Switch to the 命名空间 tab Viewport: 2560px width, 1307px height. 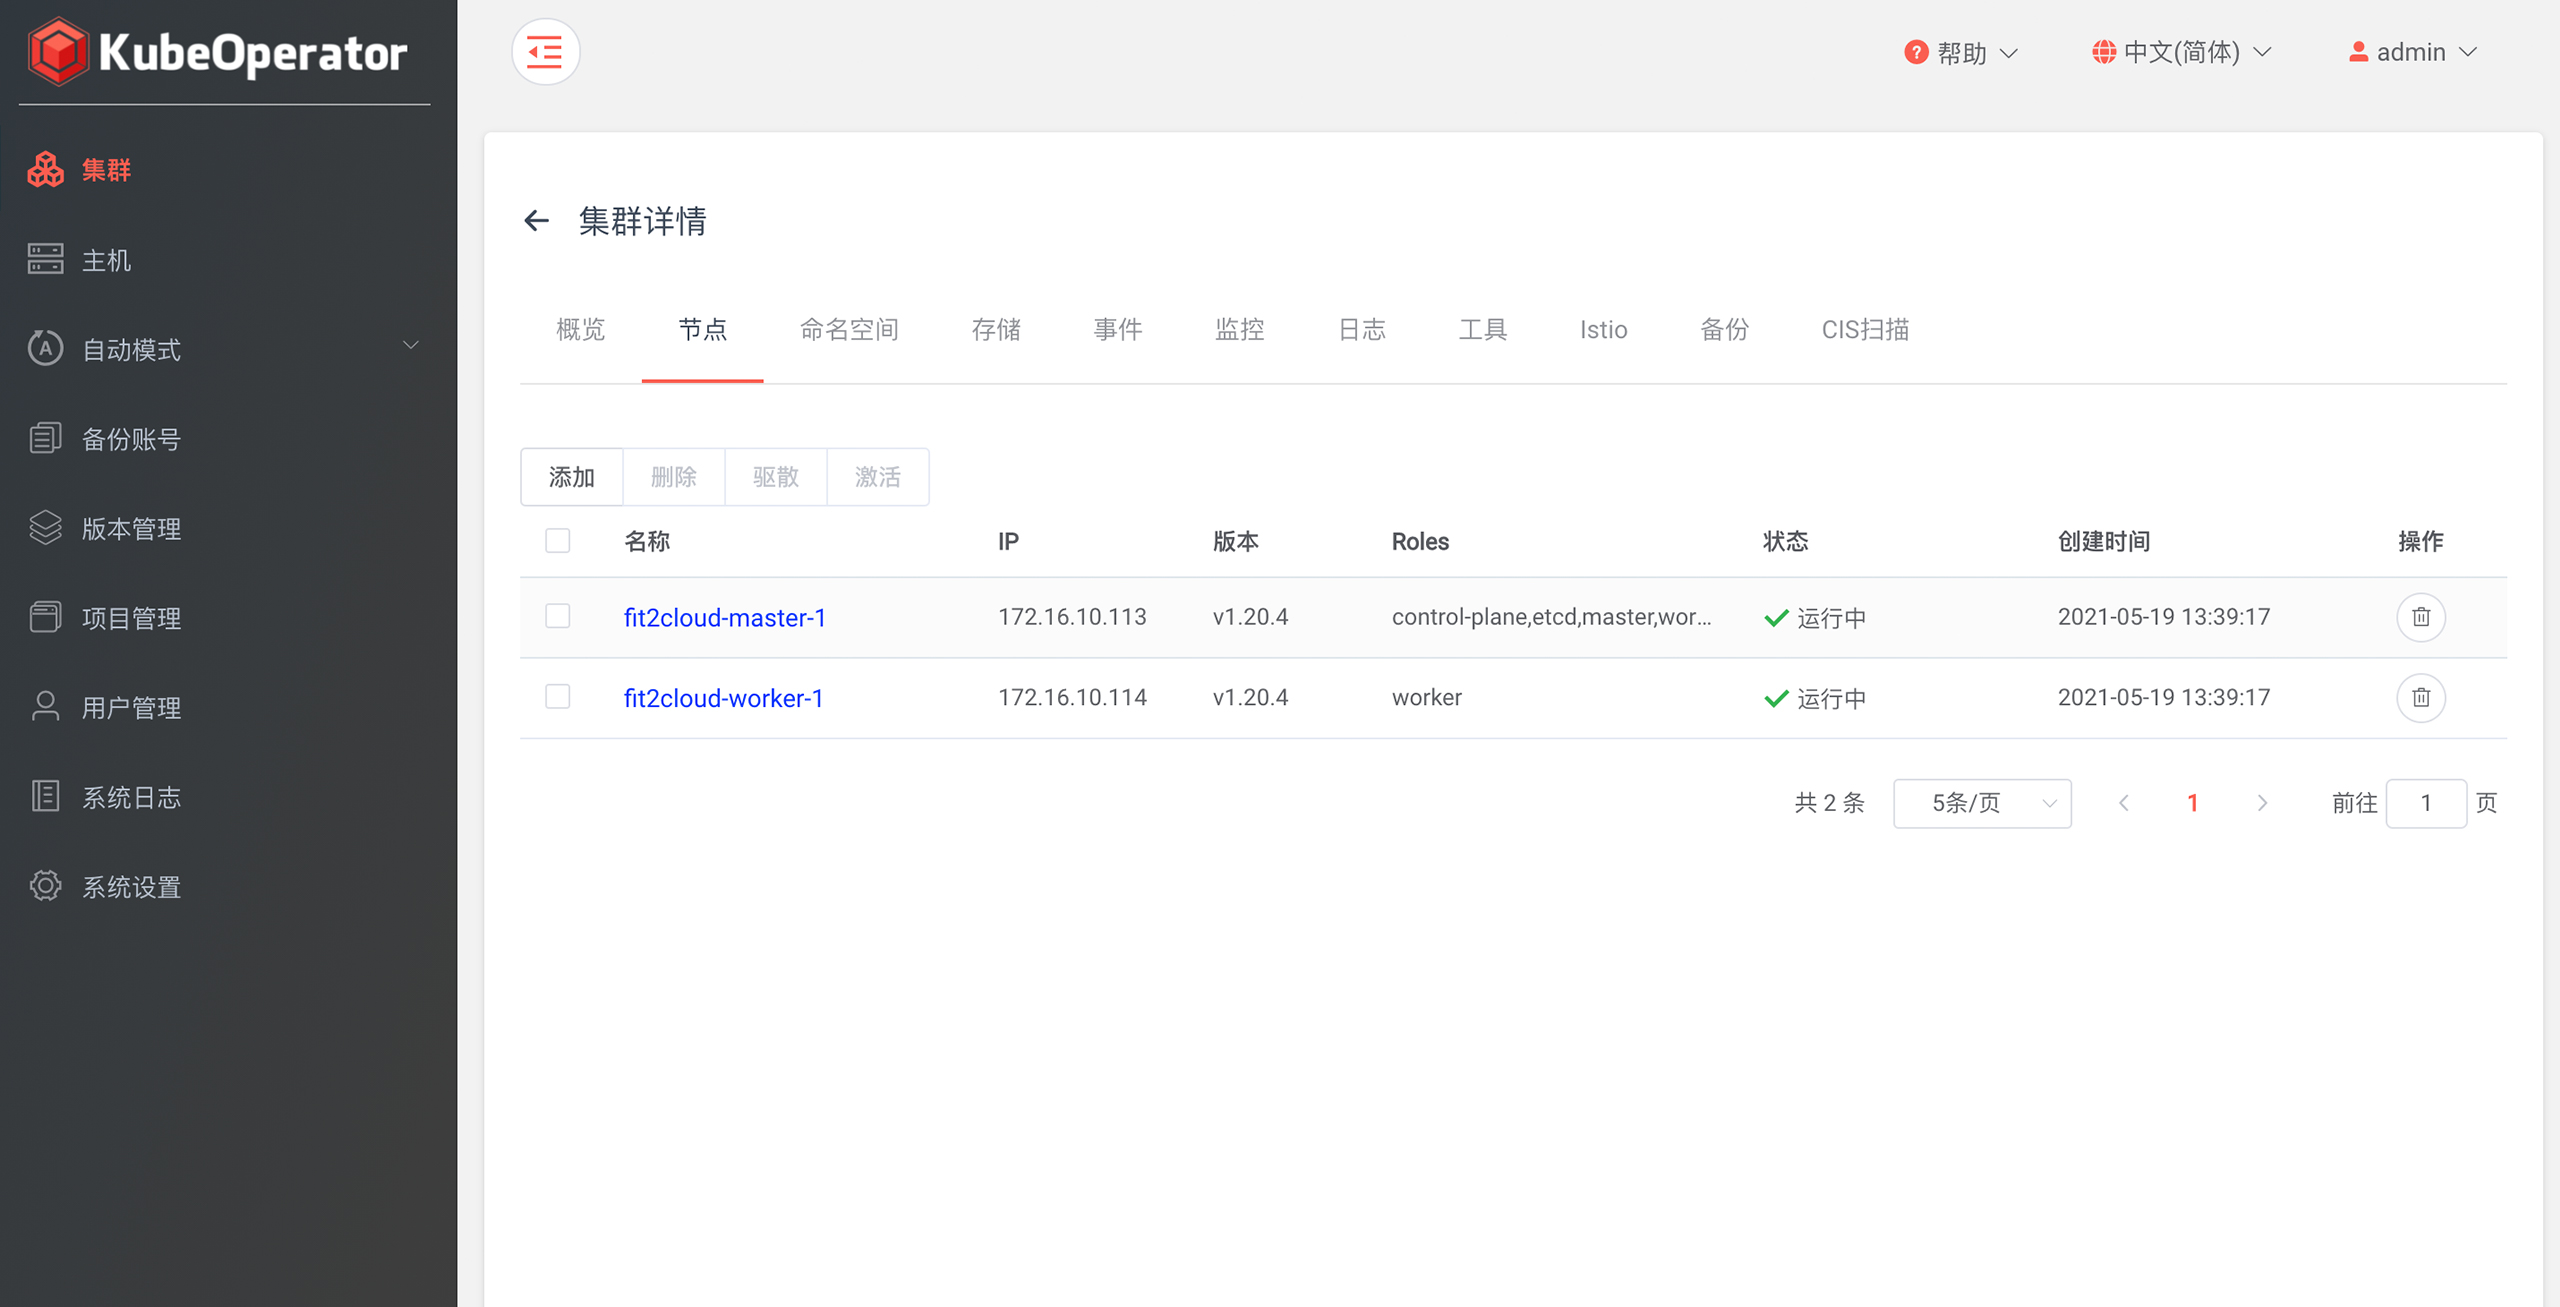pos(849,330)
